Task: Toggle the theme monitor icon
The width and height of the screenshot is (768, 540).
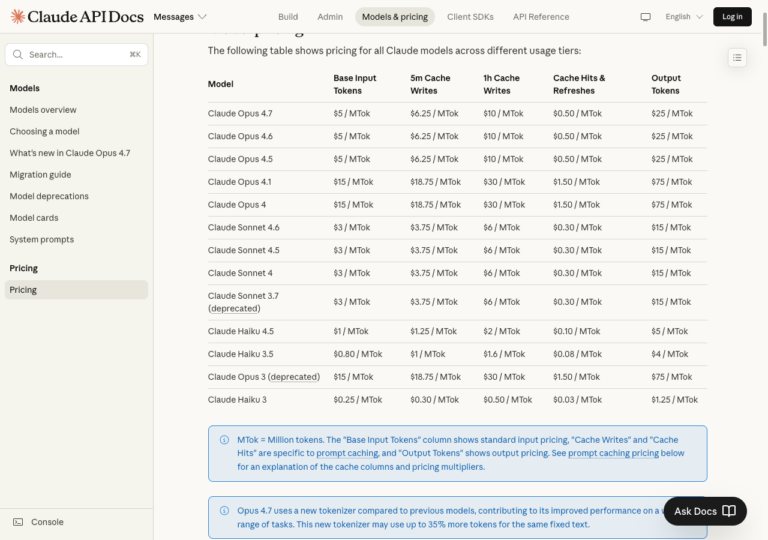Action: pos(646,17)
